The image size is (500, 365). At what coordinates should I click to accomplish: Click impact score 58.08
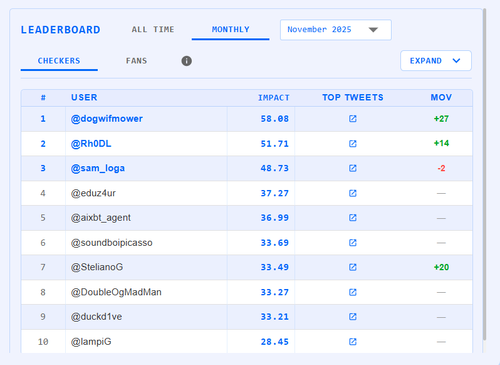click(275, 119)
